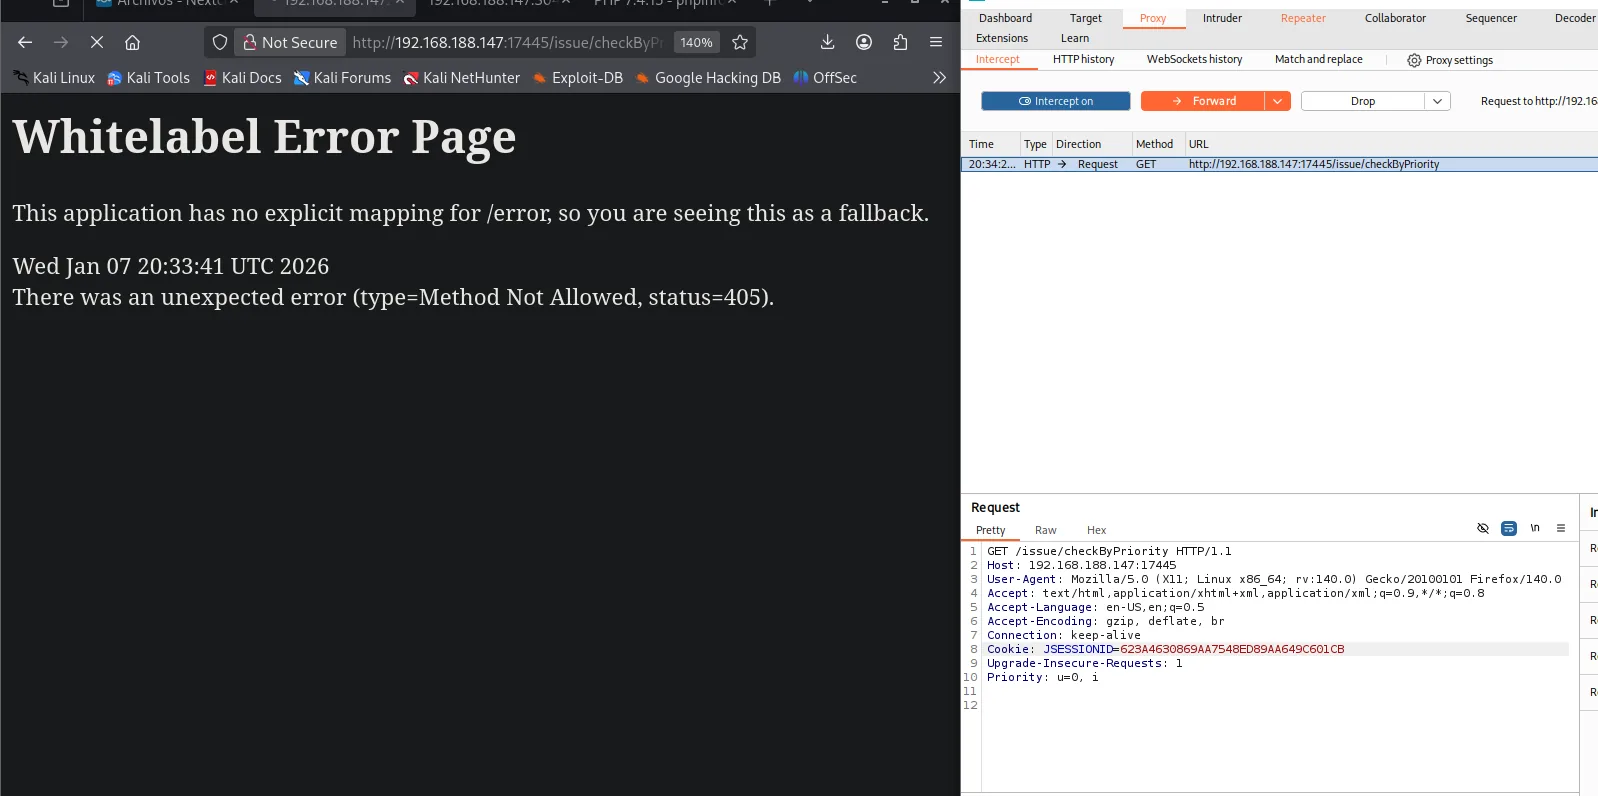Click the Firefox URL address field
The width and height of the screenshot is (1598, 796).
(x=507, y=42)
